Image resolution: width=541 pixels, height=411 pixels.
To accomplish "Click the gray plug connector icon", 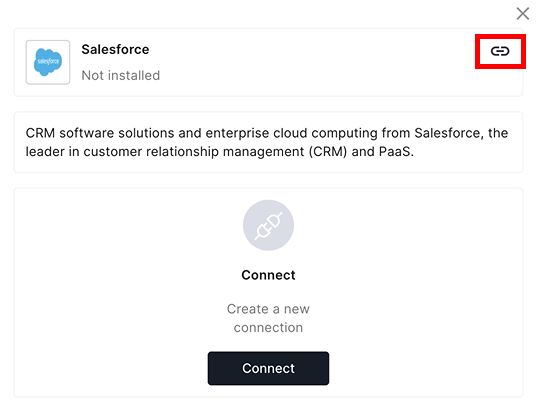I will click(268, 225).
